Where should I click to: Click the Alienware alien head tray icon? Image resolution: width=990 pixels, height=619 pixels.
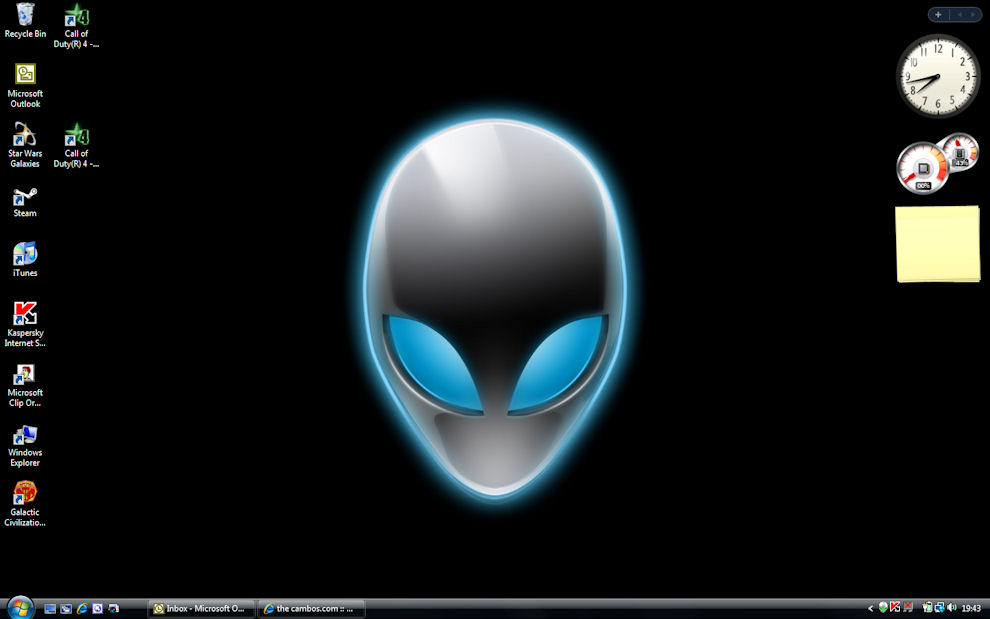(x=883, y=608)
